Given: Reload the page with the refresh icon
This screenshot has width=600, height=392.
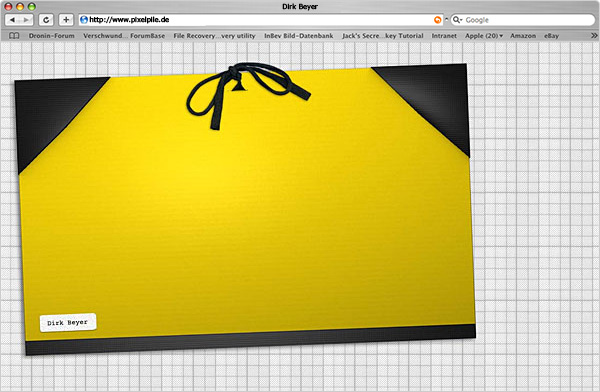Looking at the screenshot, I should [x=46, y=20].
